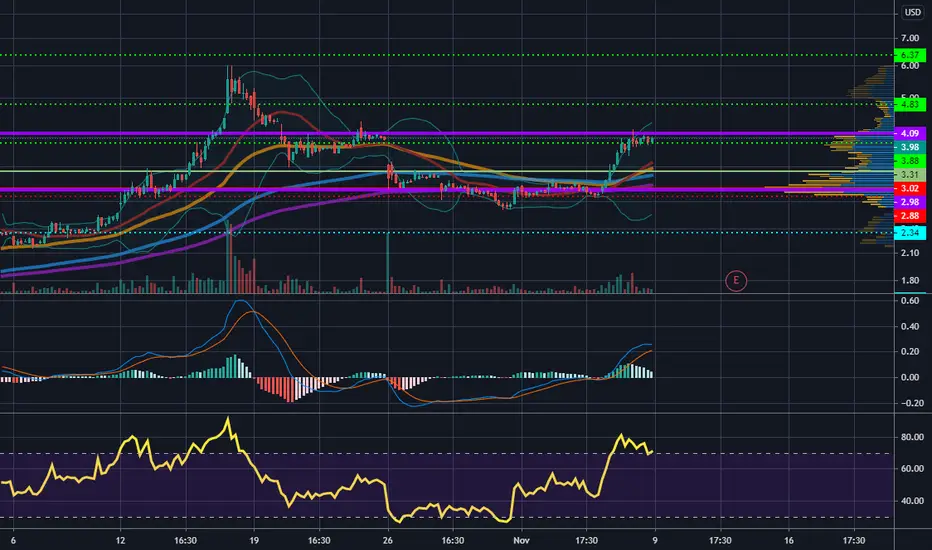Image resolution: width=932 pixels, height=550 pixels.
Task: Select the green 4.83 price label
Action: coord(910,105)
